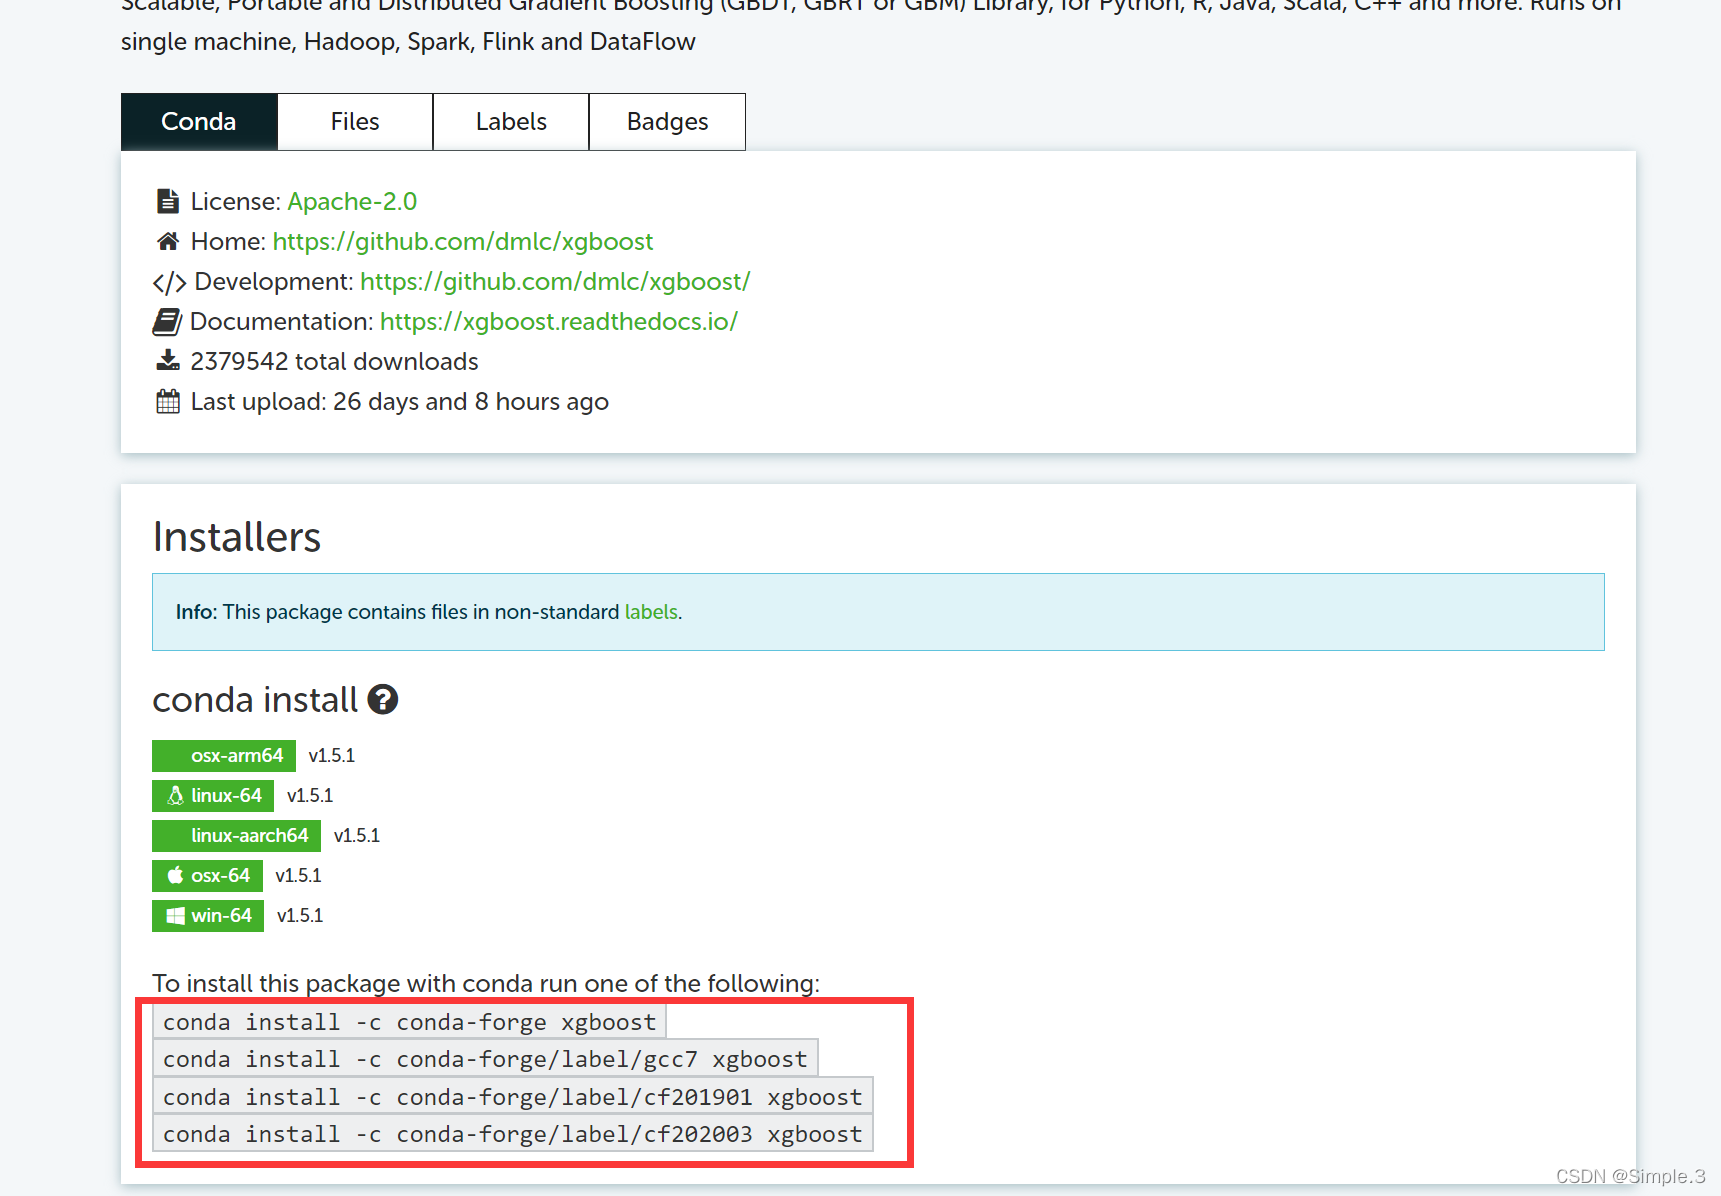Open the Apache-2.0 license link

(x=352, y=201)
